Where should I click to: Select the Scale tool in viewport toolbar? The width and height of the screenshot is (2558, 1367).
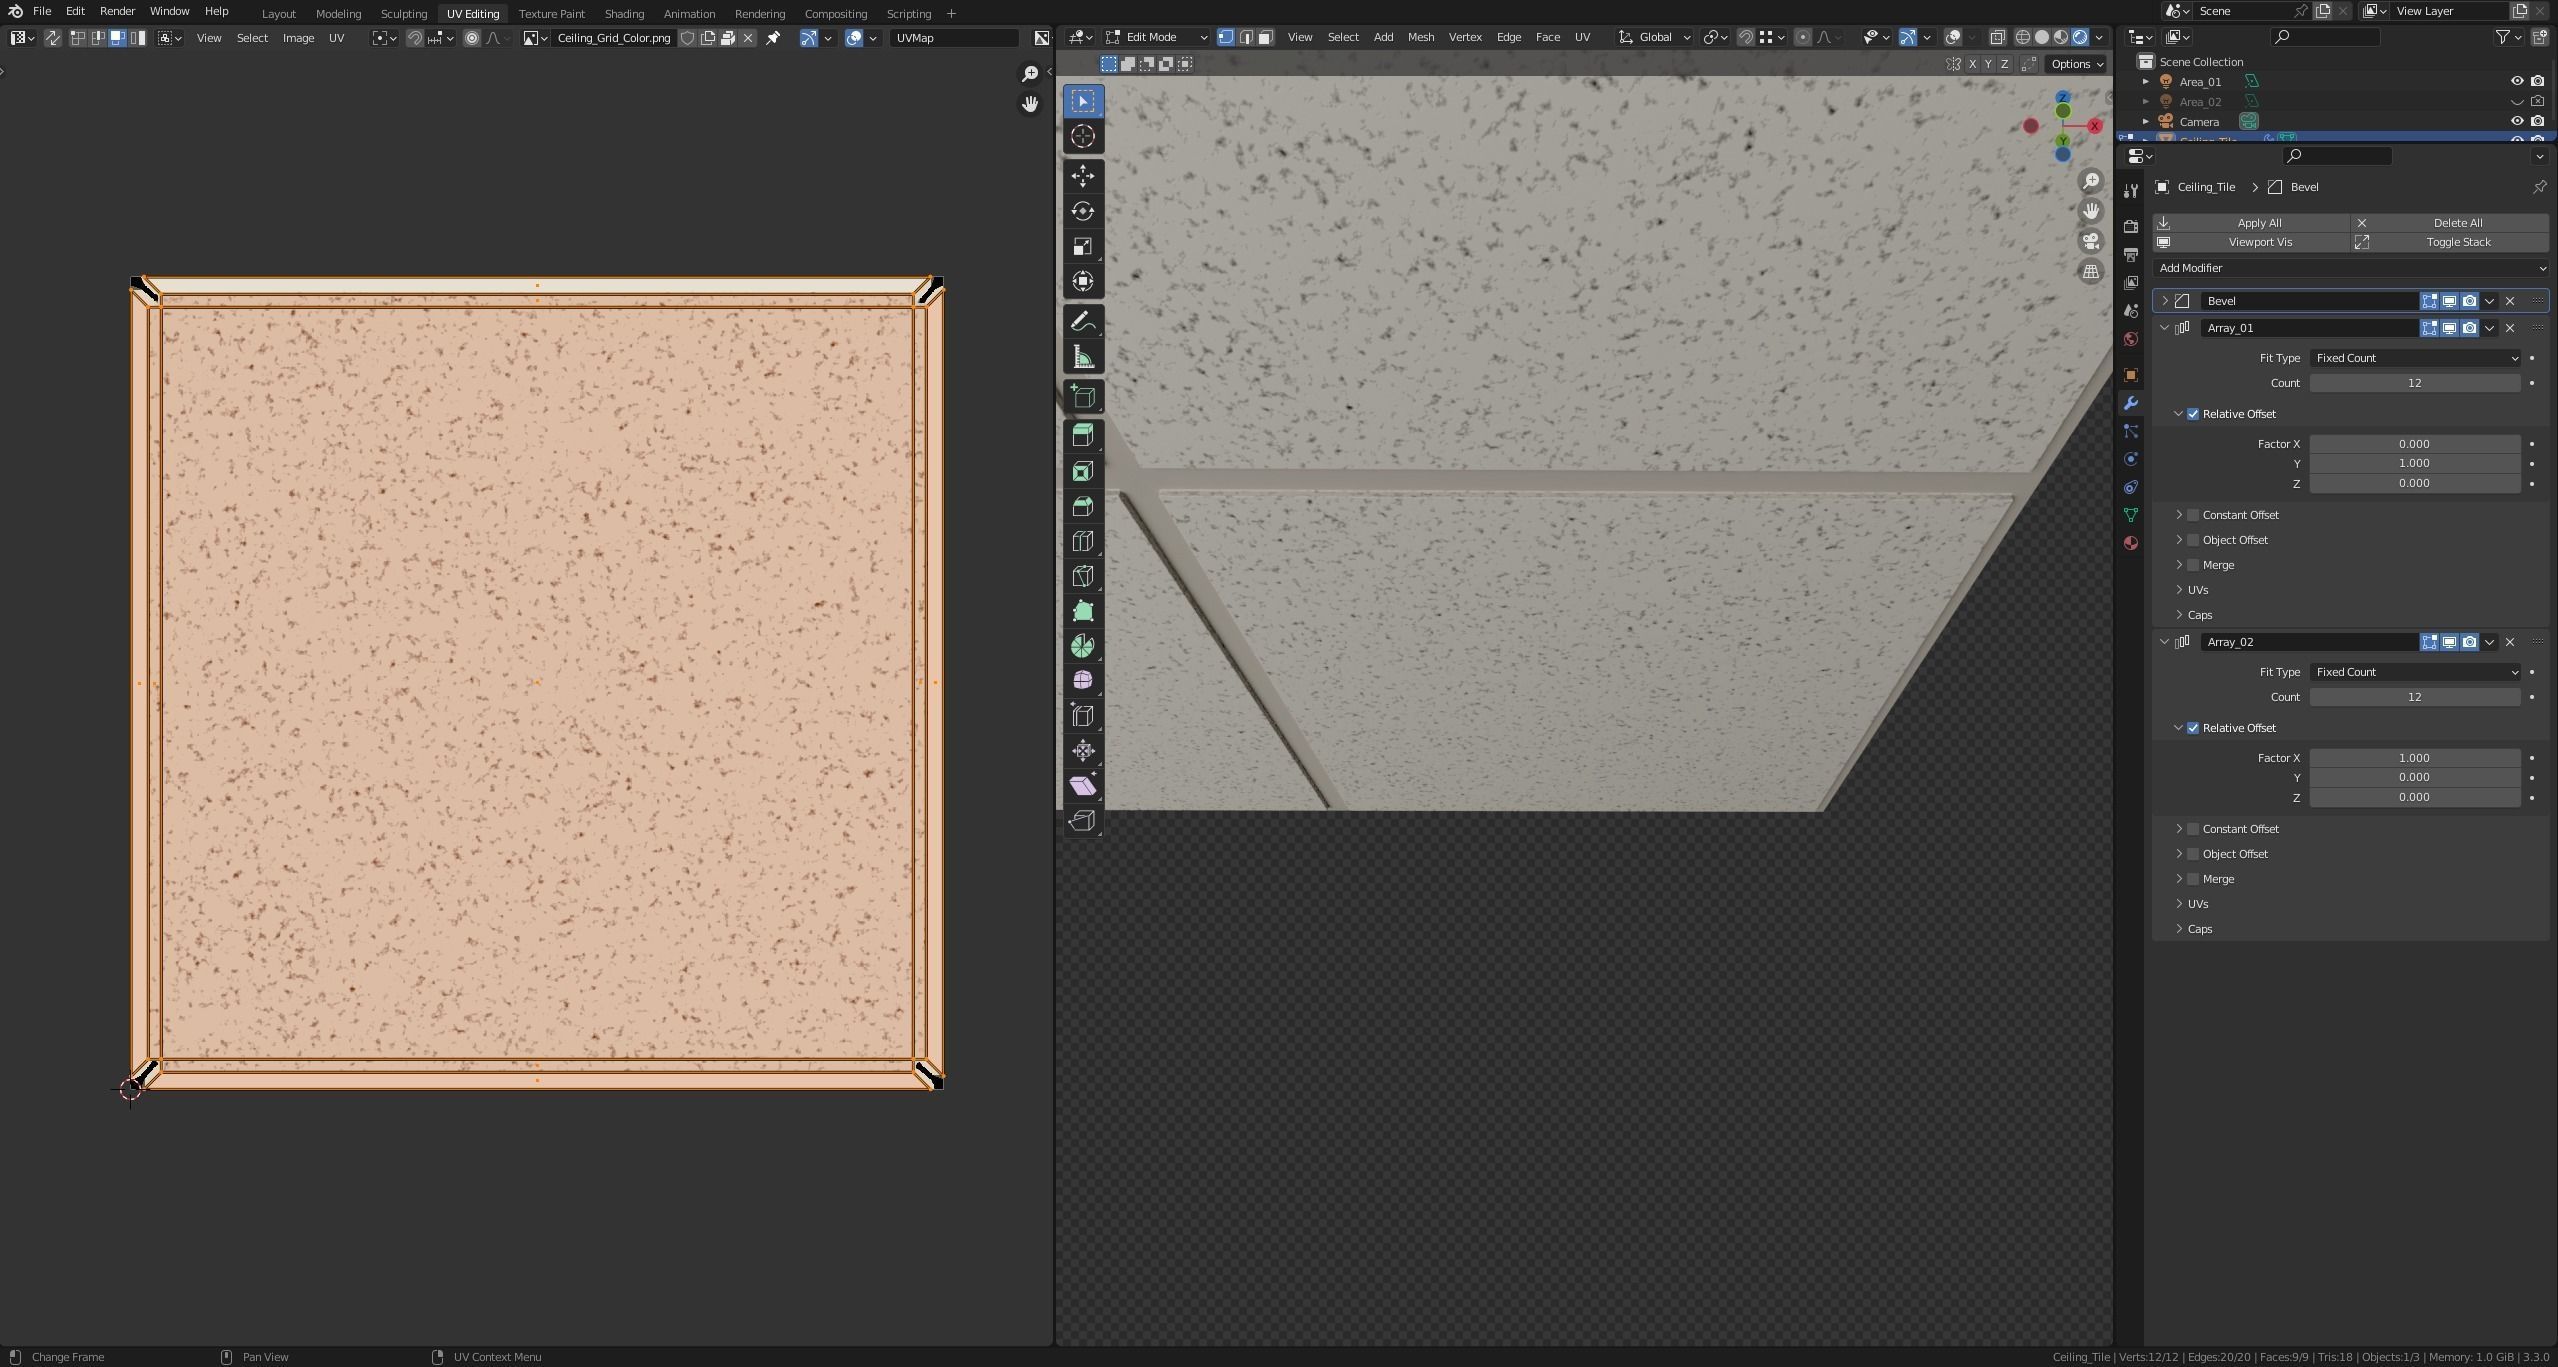pyautogui.click(x=1083, y=246)
